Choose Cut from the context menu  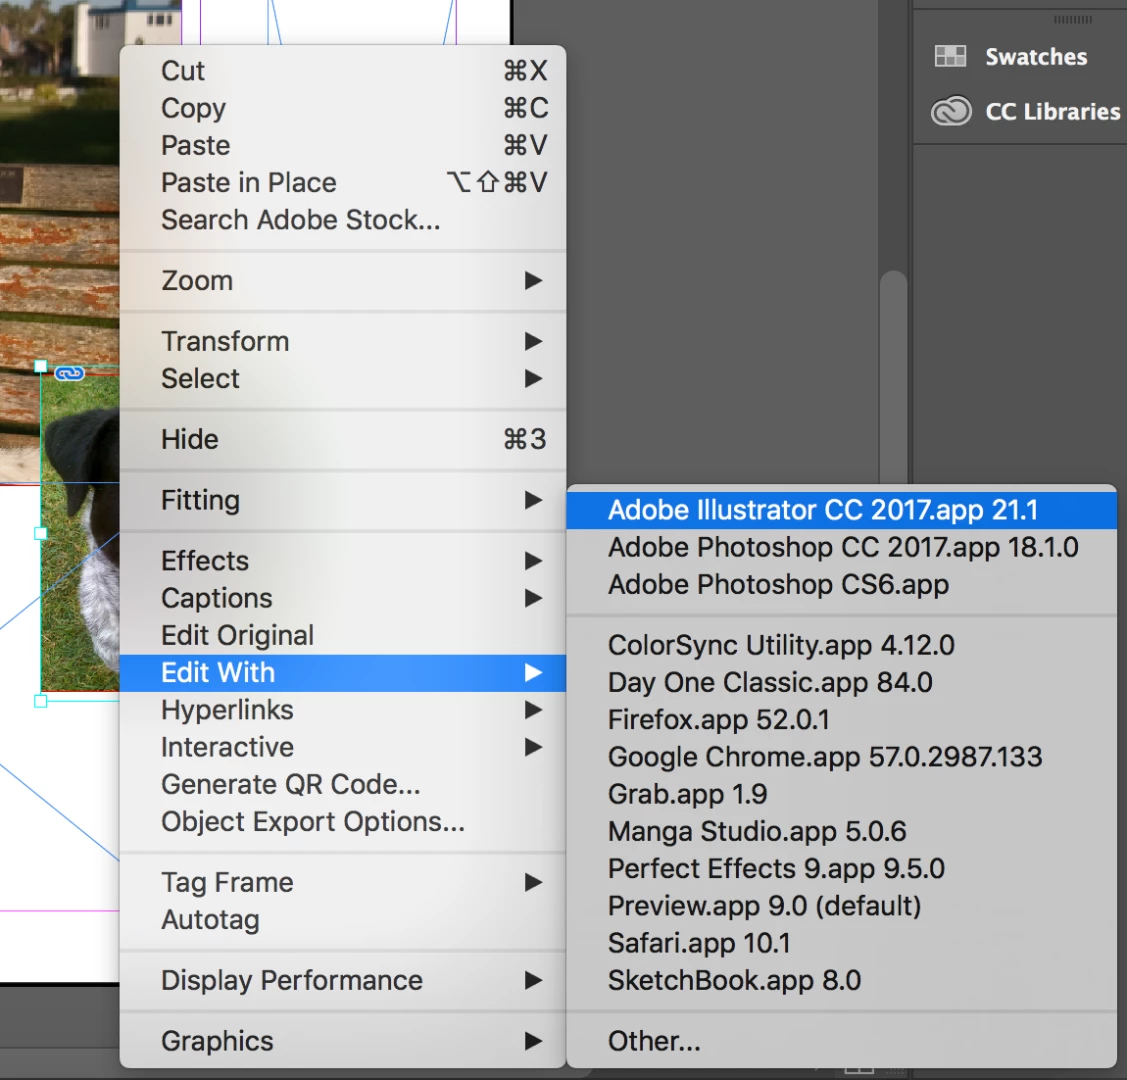[x=343, y=70]
